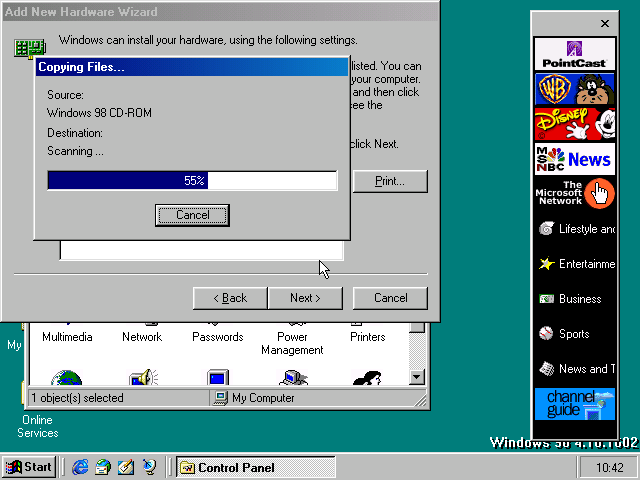This screenshot has height=480, width=640.
Task: Select Power Management in Control Panel
Action: pos(292,343)
